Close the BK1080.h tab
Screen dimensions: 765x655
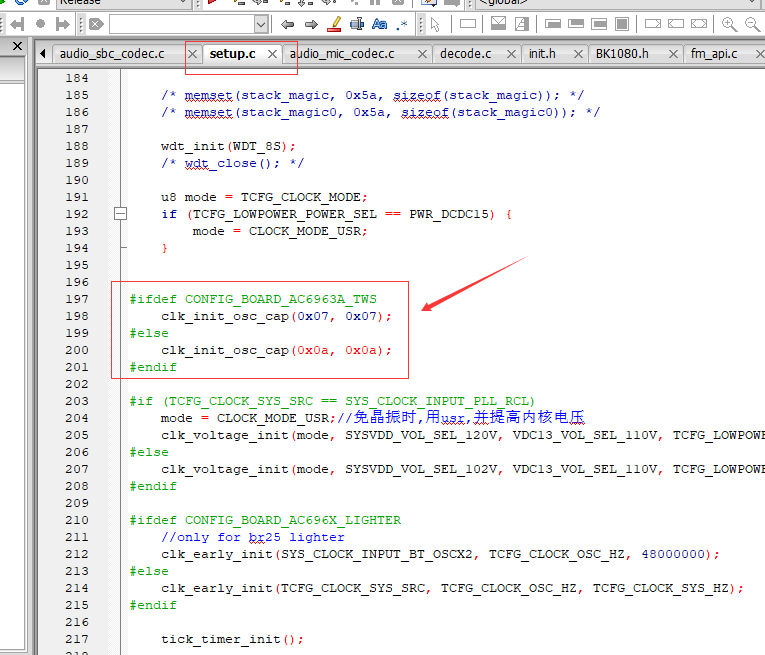673,54
